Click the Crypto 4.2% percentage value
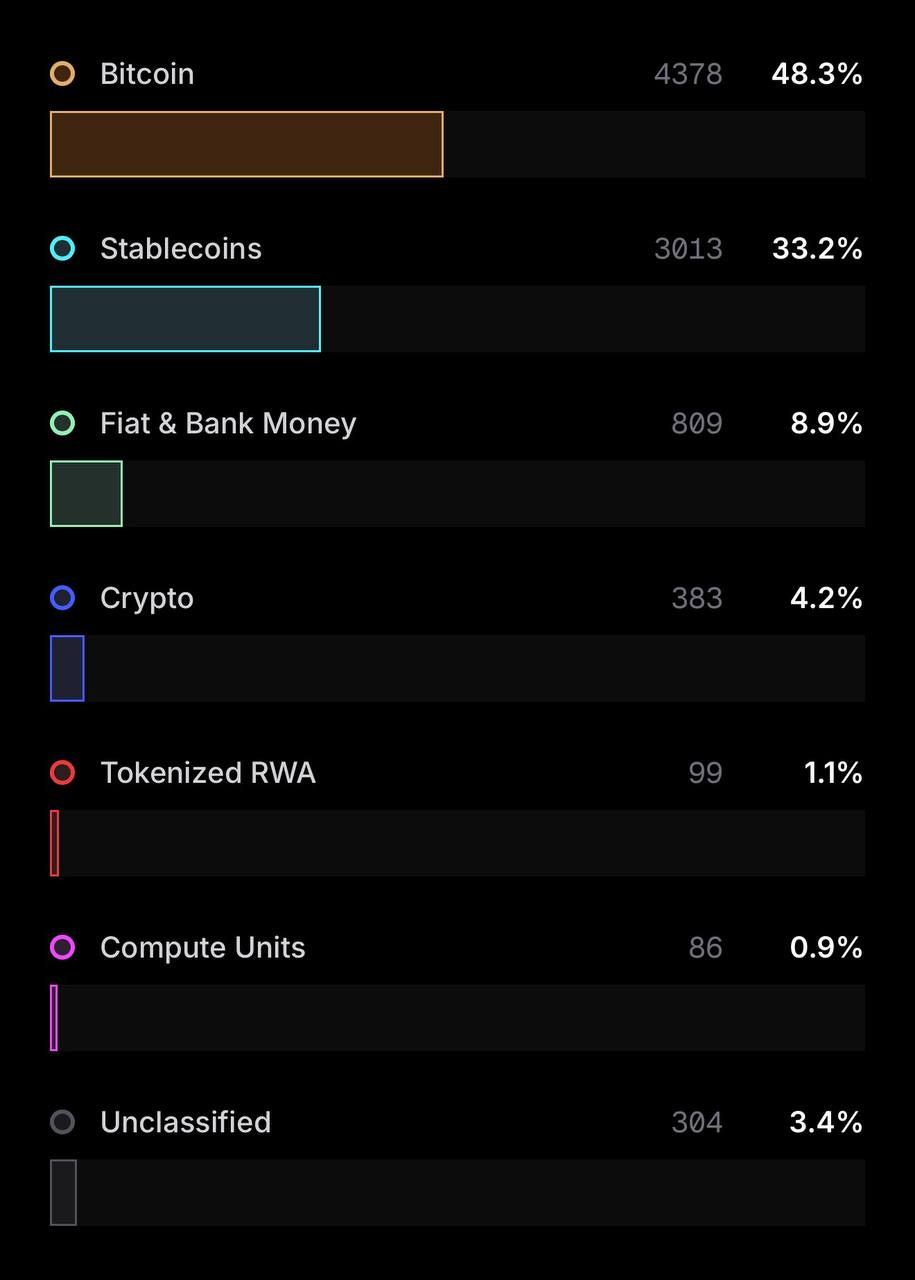The height and width of the screenshot is (1280, 915). click(826, 598)
